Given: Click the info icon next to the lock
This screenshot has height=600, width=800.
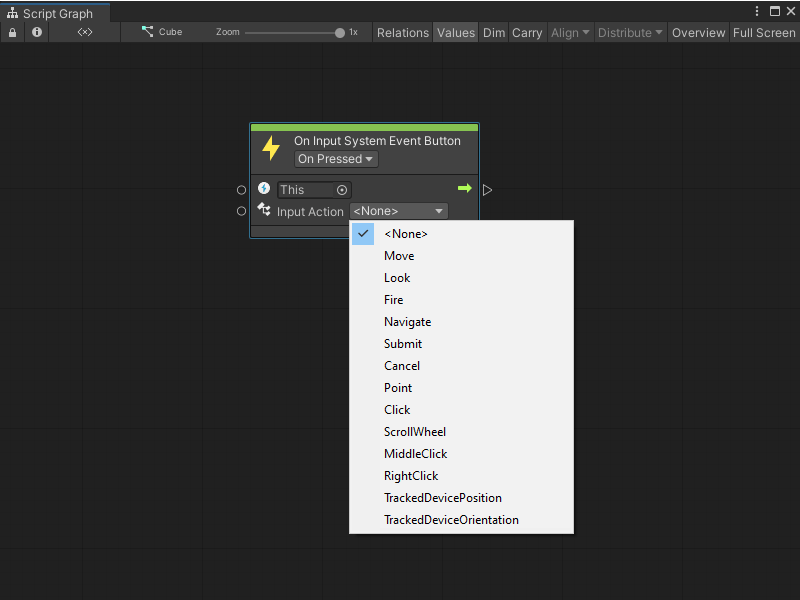Looking at the screenshot, I should tap(36, 32).
